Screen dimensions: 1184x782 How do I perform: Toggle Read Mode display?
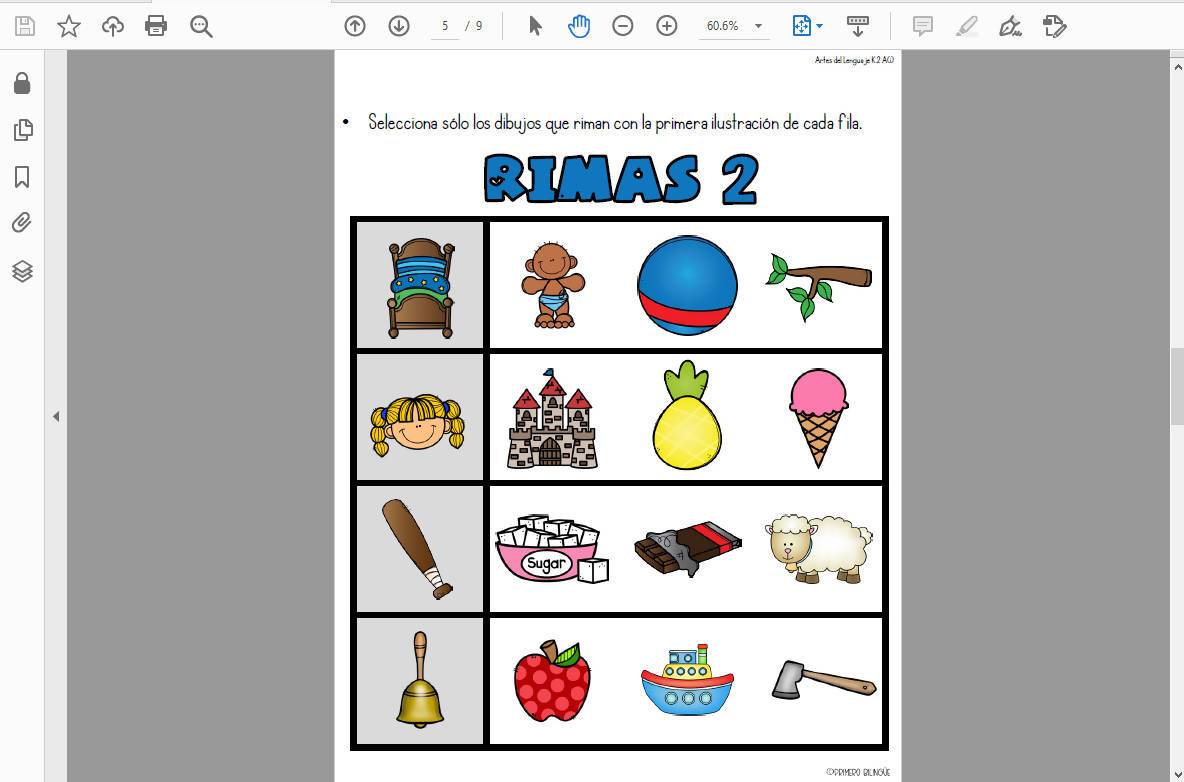point(858,26)
